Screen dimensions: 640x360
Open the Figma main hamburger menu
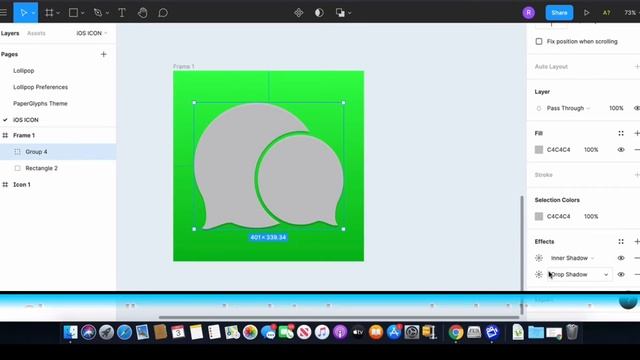(3, 13)
